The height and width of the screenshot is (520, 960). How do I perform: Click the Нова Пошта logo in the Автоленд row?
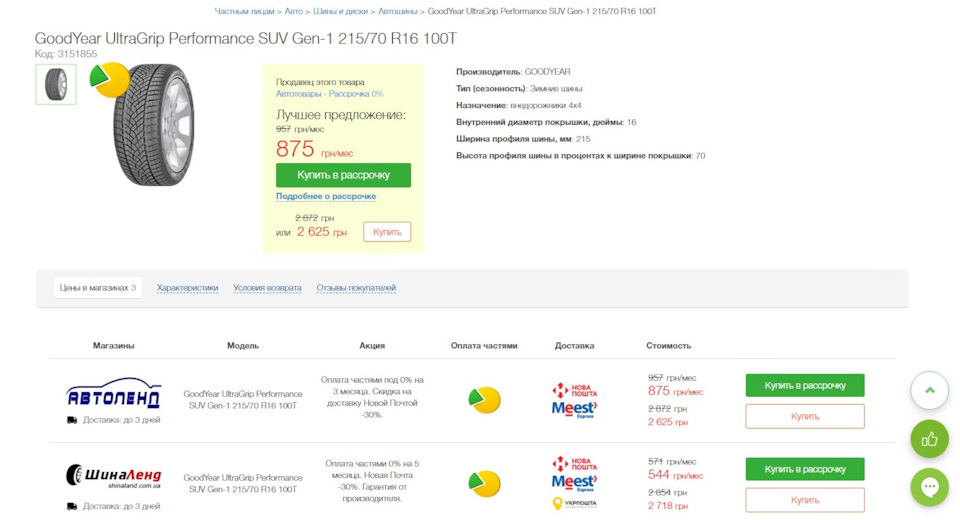[574, 390]
